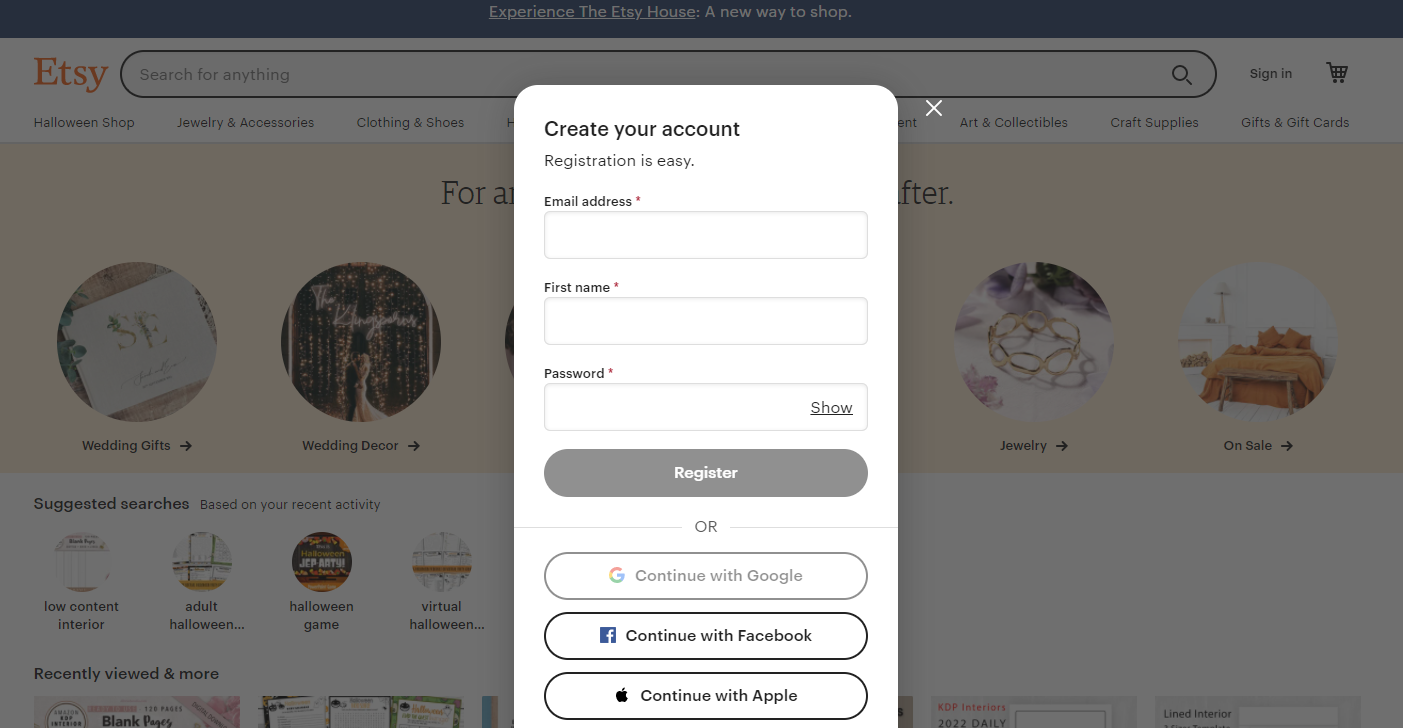This screenshot has width=1403, height=728.
Task: Focus the First name input field
Action: [x=706, y=321]
